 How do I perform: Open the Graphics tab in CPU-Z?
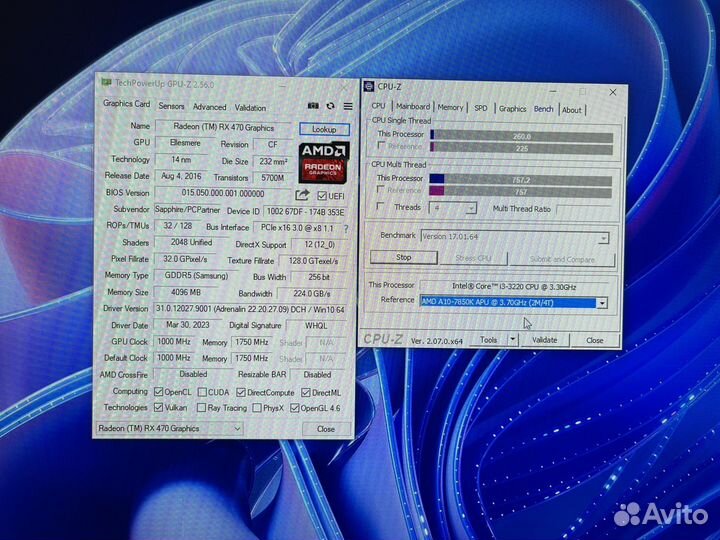[x=512, y=109]
